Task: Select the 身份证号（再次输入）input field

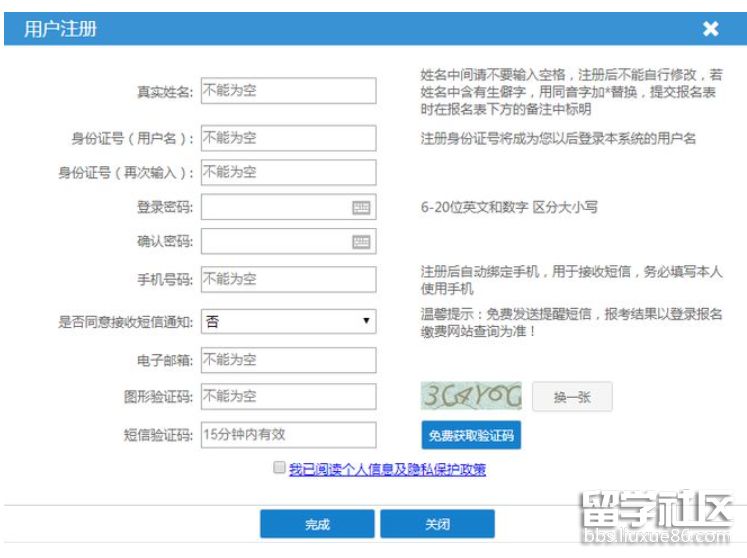Action: click(x=288, y=172)
